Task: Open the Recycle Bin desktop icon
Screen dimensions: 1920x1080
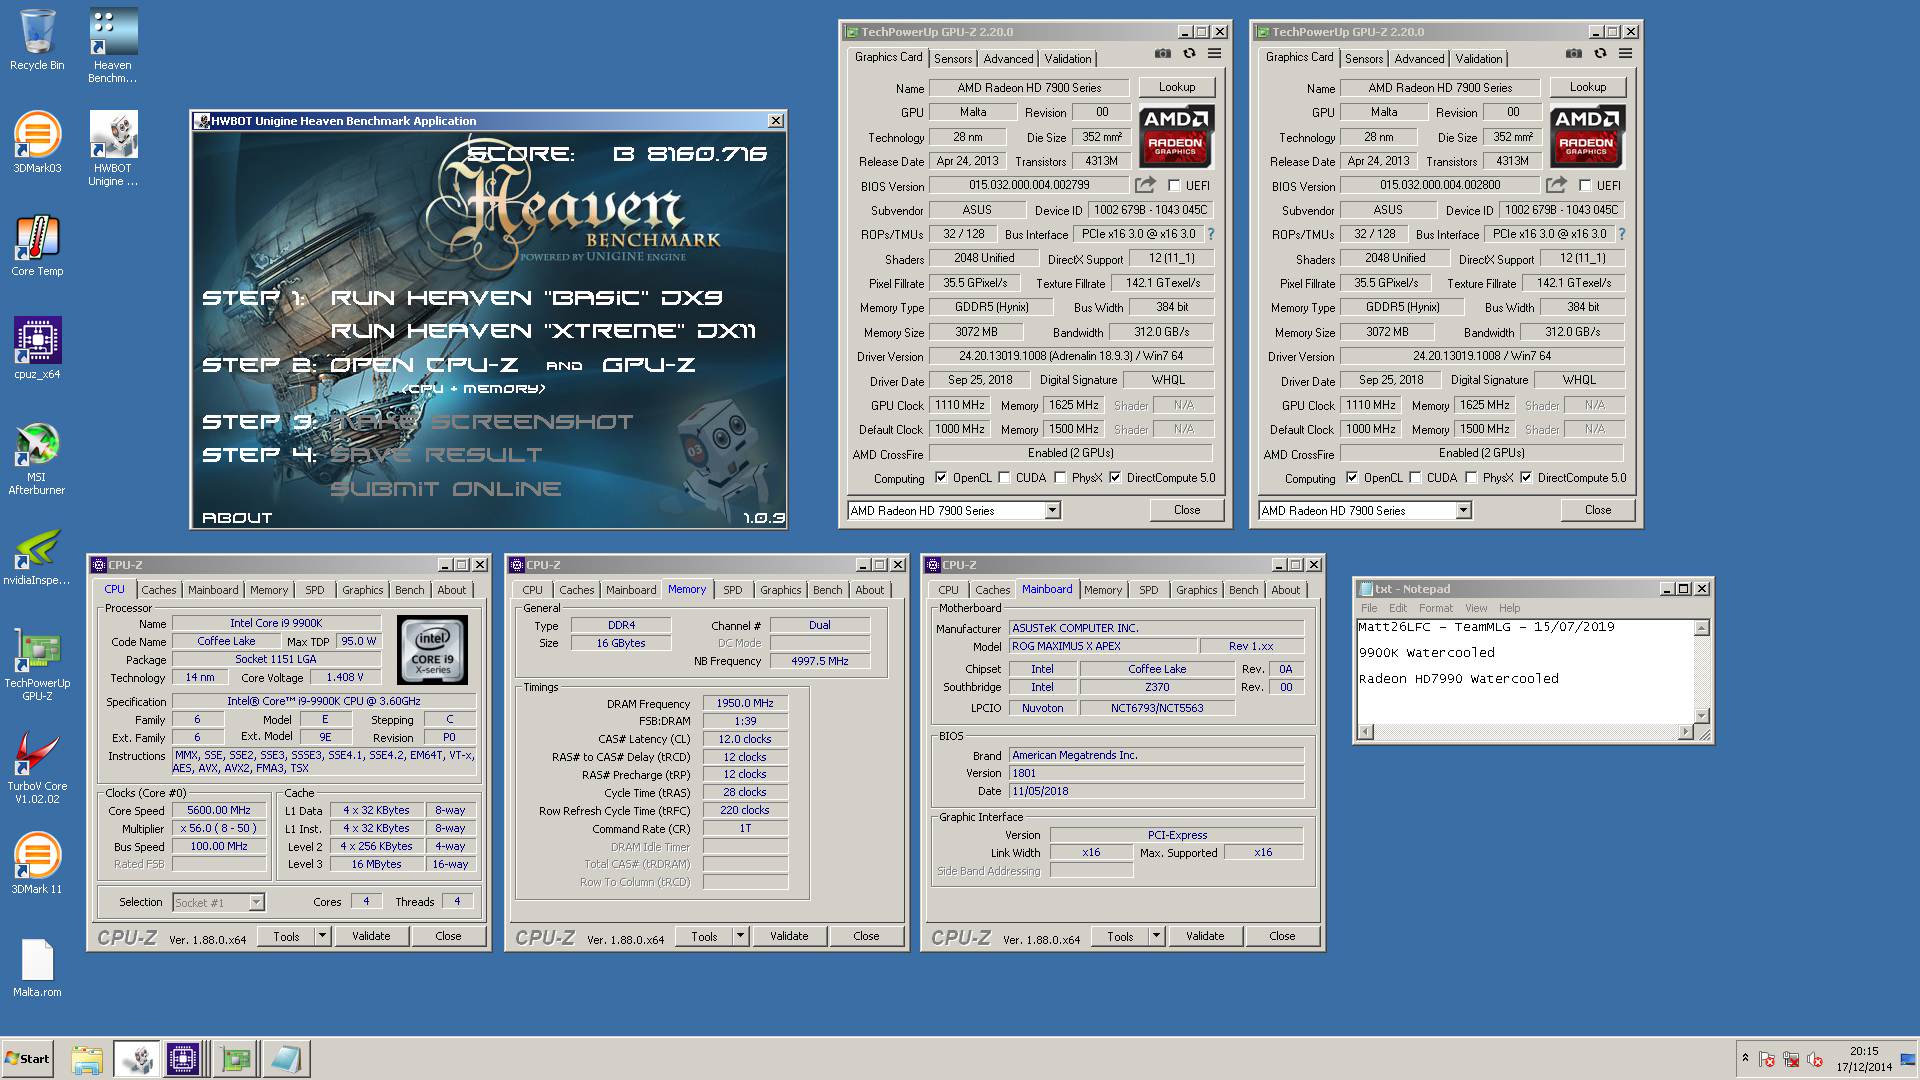Action: click(x=37, y=40)
